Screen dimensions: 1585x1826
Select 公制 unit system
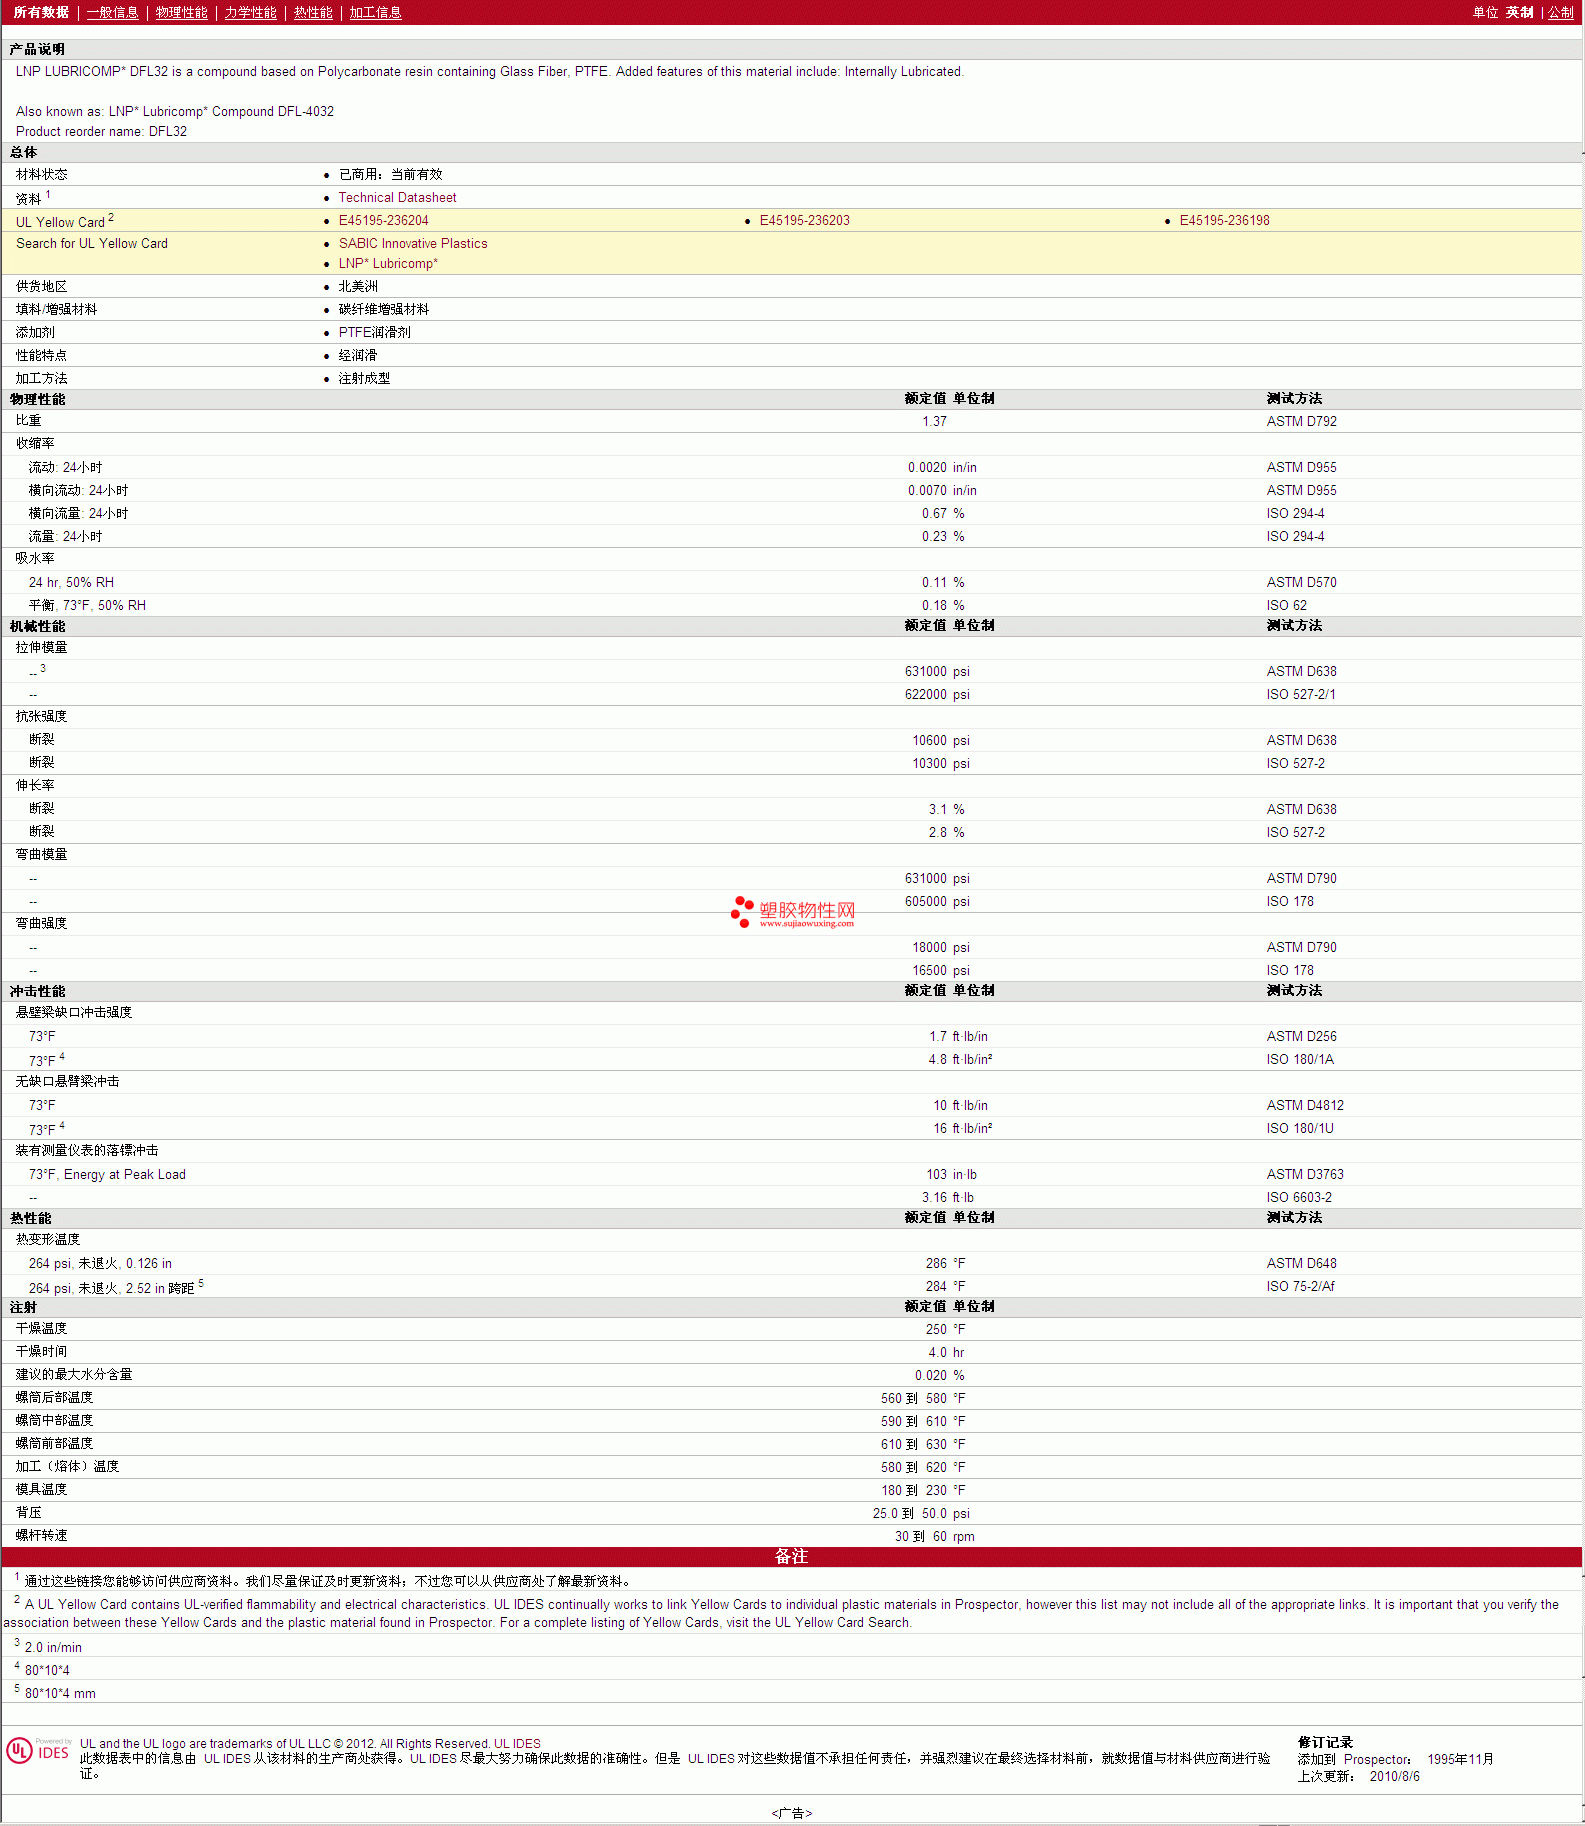tap(1561, 12)
